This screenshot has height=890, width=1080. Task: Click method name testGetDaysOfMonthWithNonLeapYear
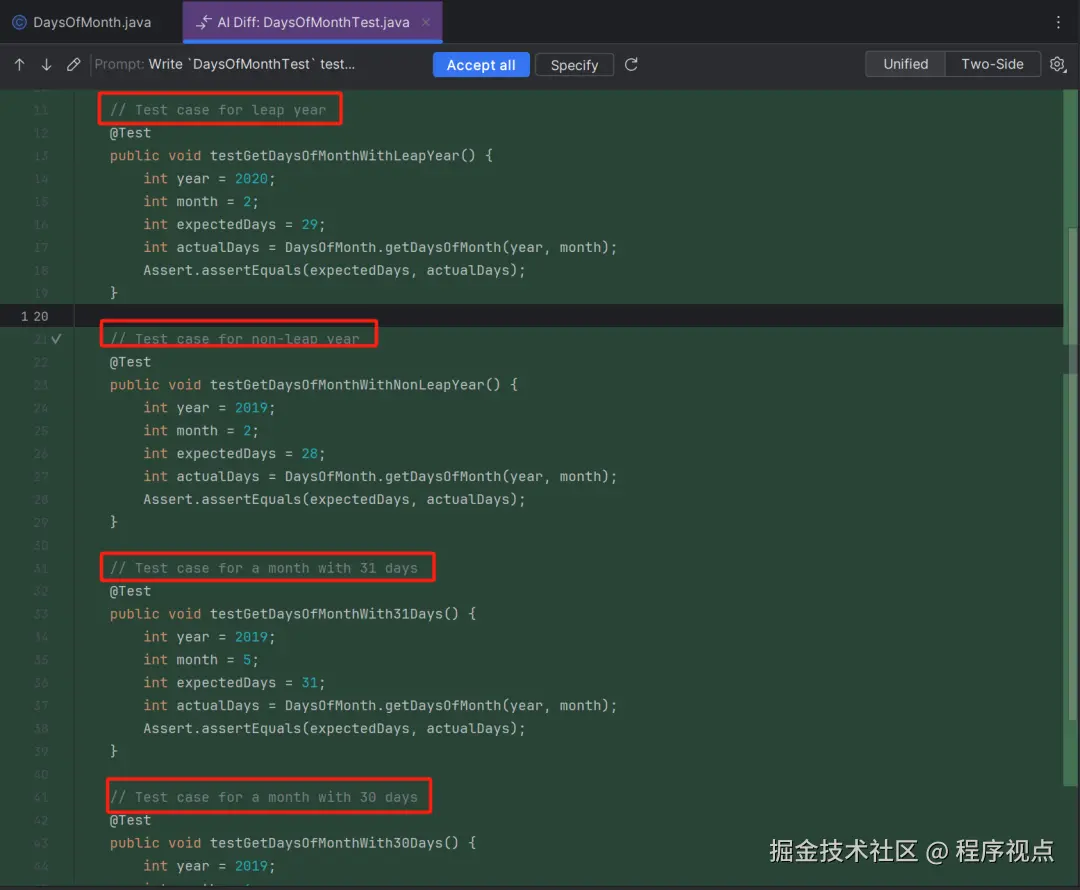point(346,385)
